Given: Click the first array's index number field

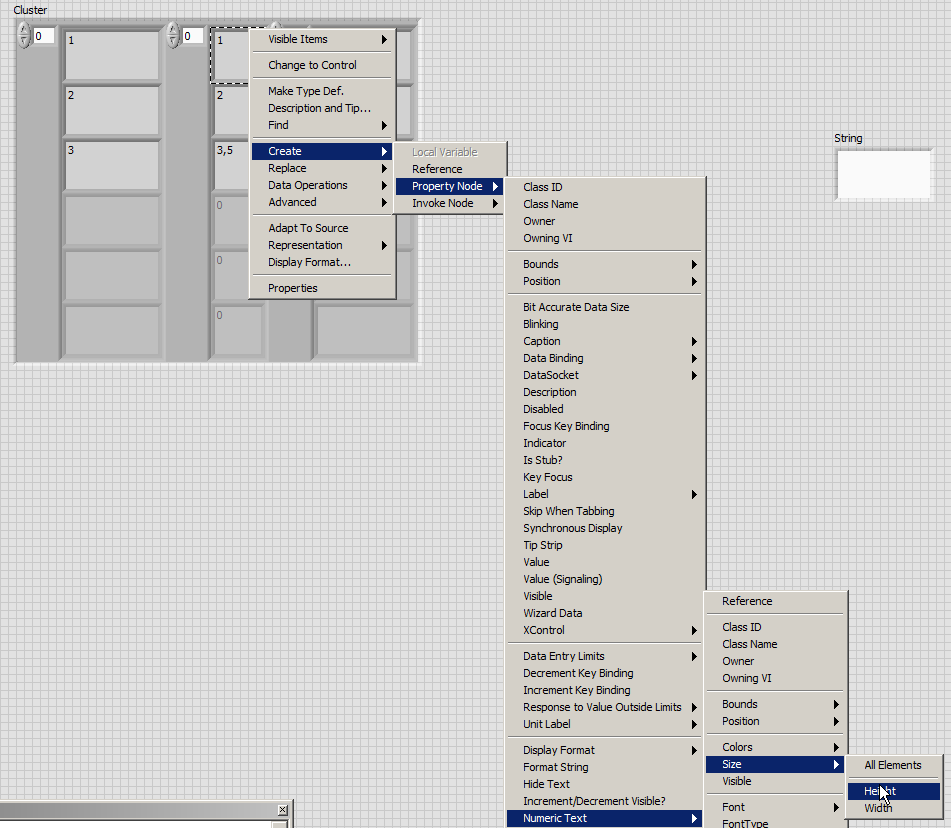Looking at the screenshot, I should [x=44, y=36].
